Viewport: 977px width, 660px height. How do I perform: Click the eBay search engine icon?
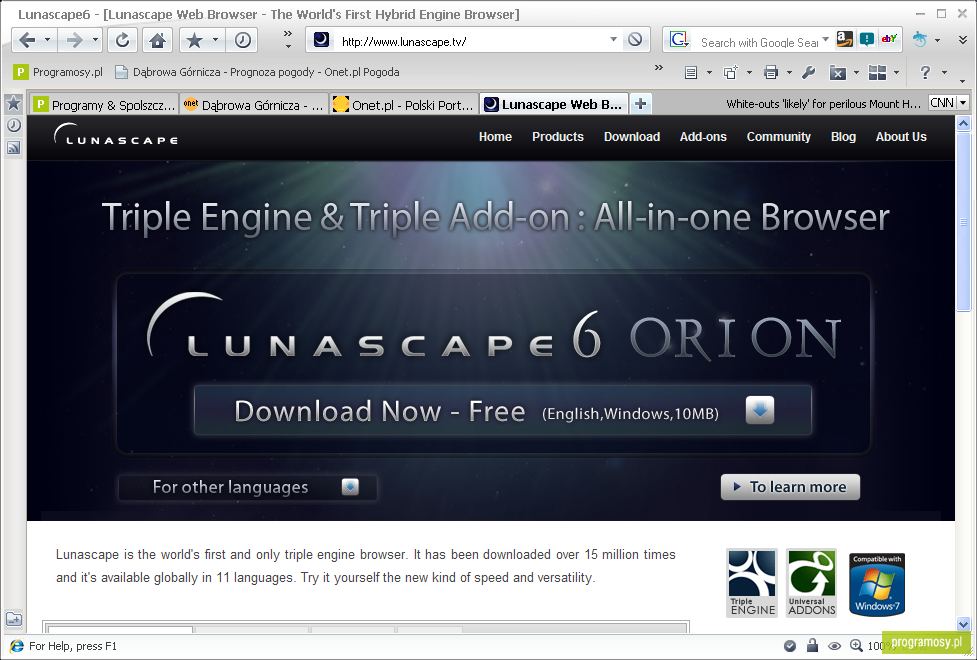click(889, 39)
